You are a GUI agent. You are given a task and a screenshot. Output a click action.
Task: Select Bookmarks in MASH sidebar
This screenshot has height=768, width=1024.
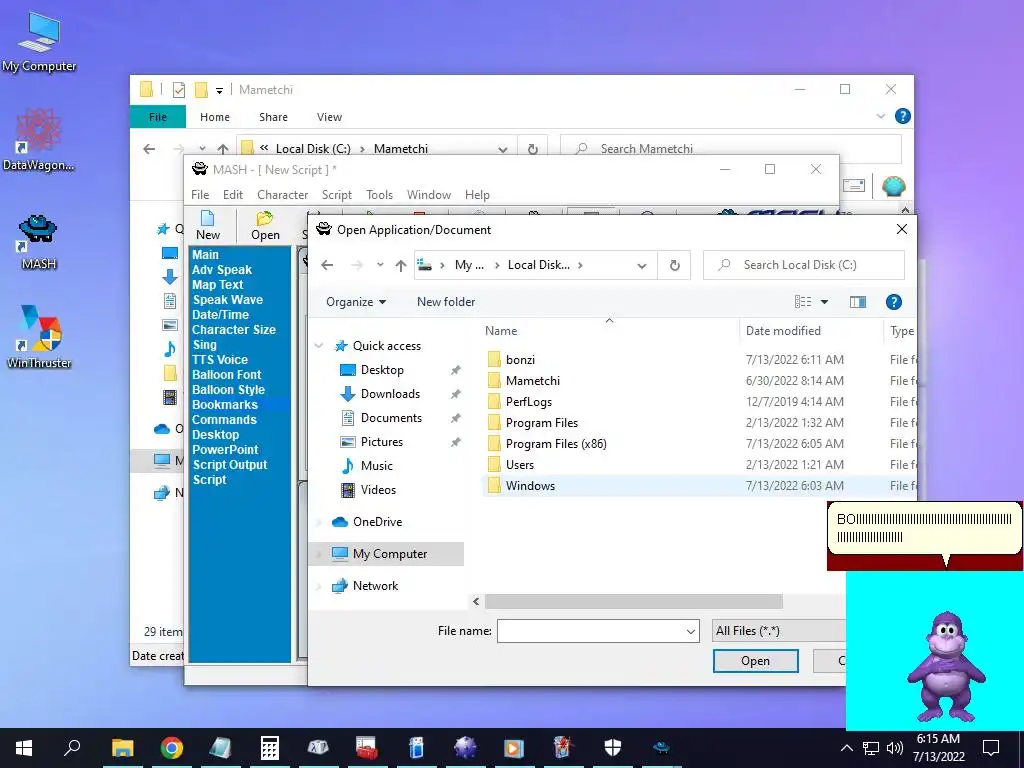tap(225, 405)
